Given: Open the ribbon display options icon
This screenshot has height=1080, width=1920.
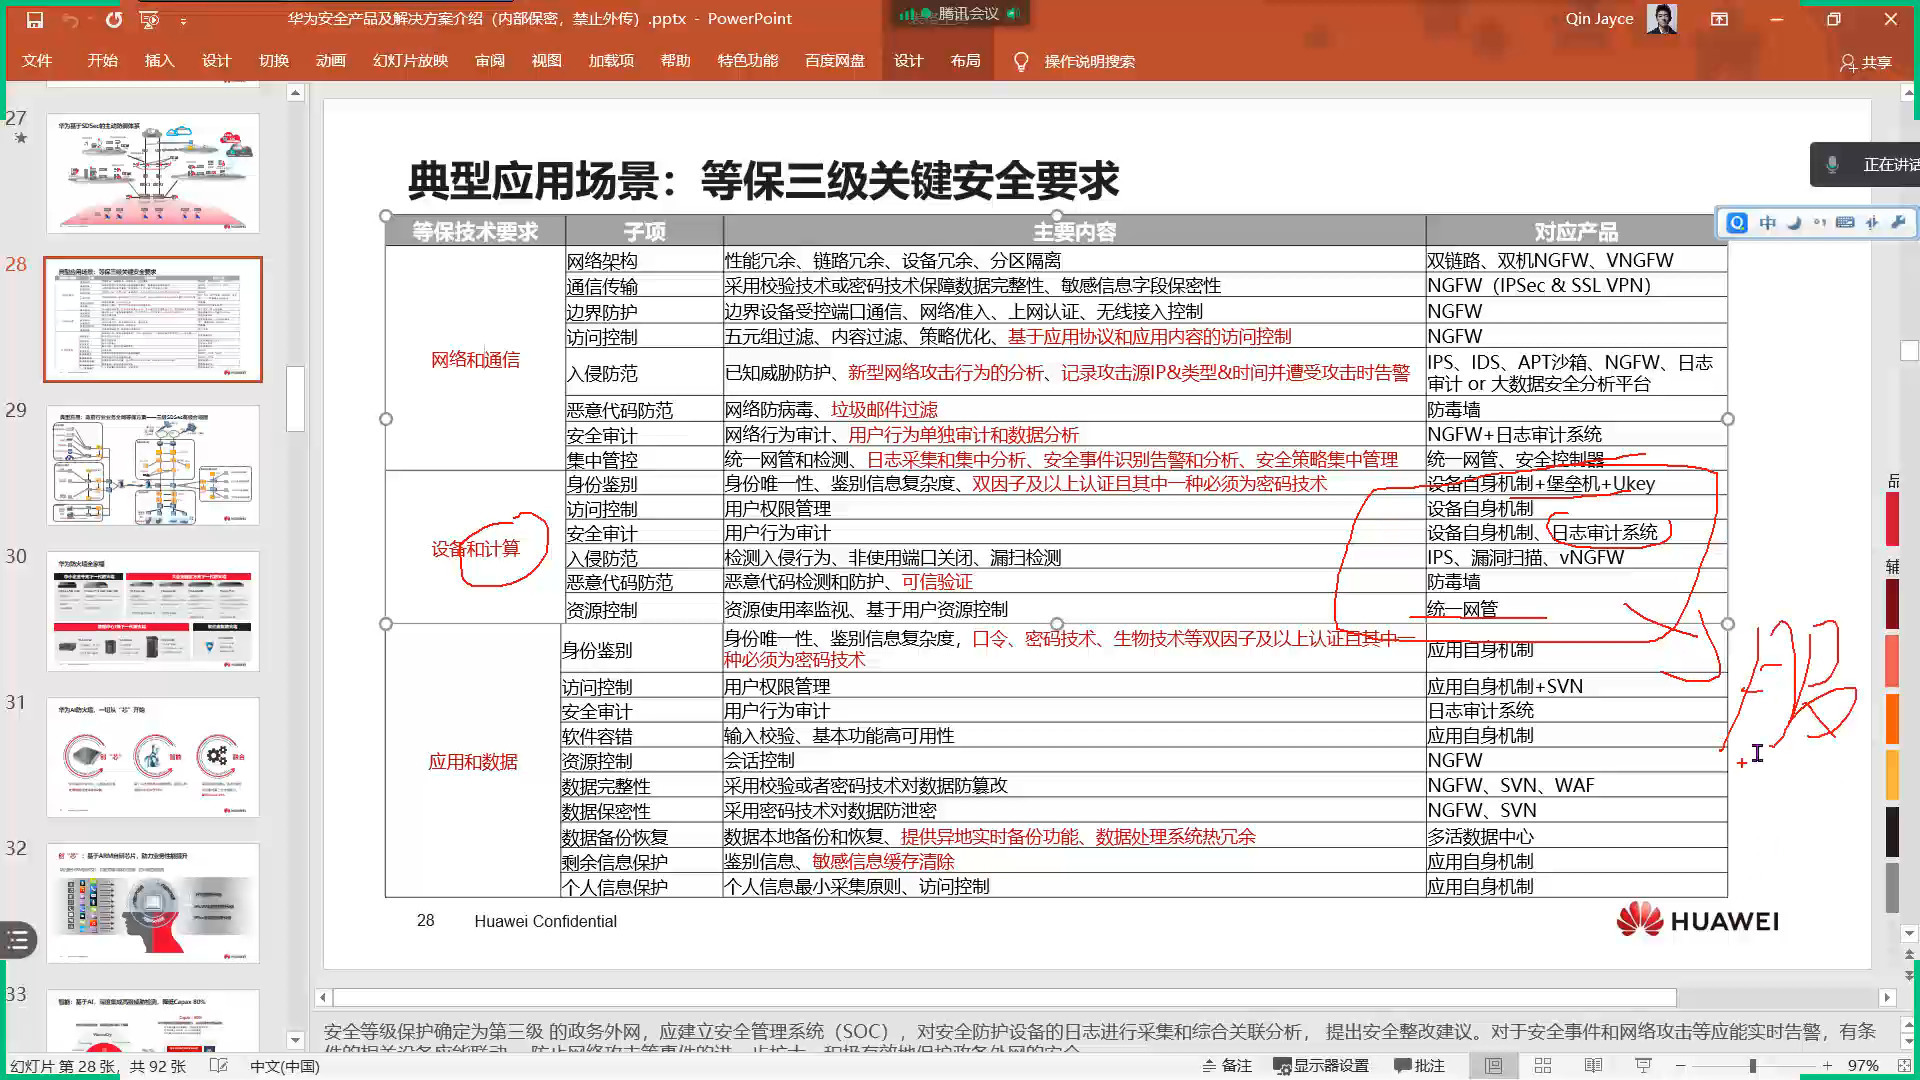Looking at the screenshot, I should click(x=1719, y=19).
